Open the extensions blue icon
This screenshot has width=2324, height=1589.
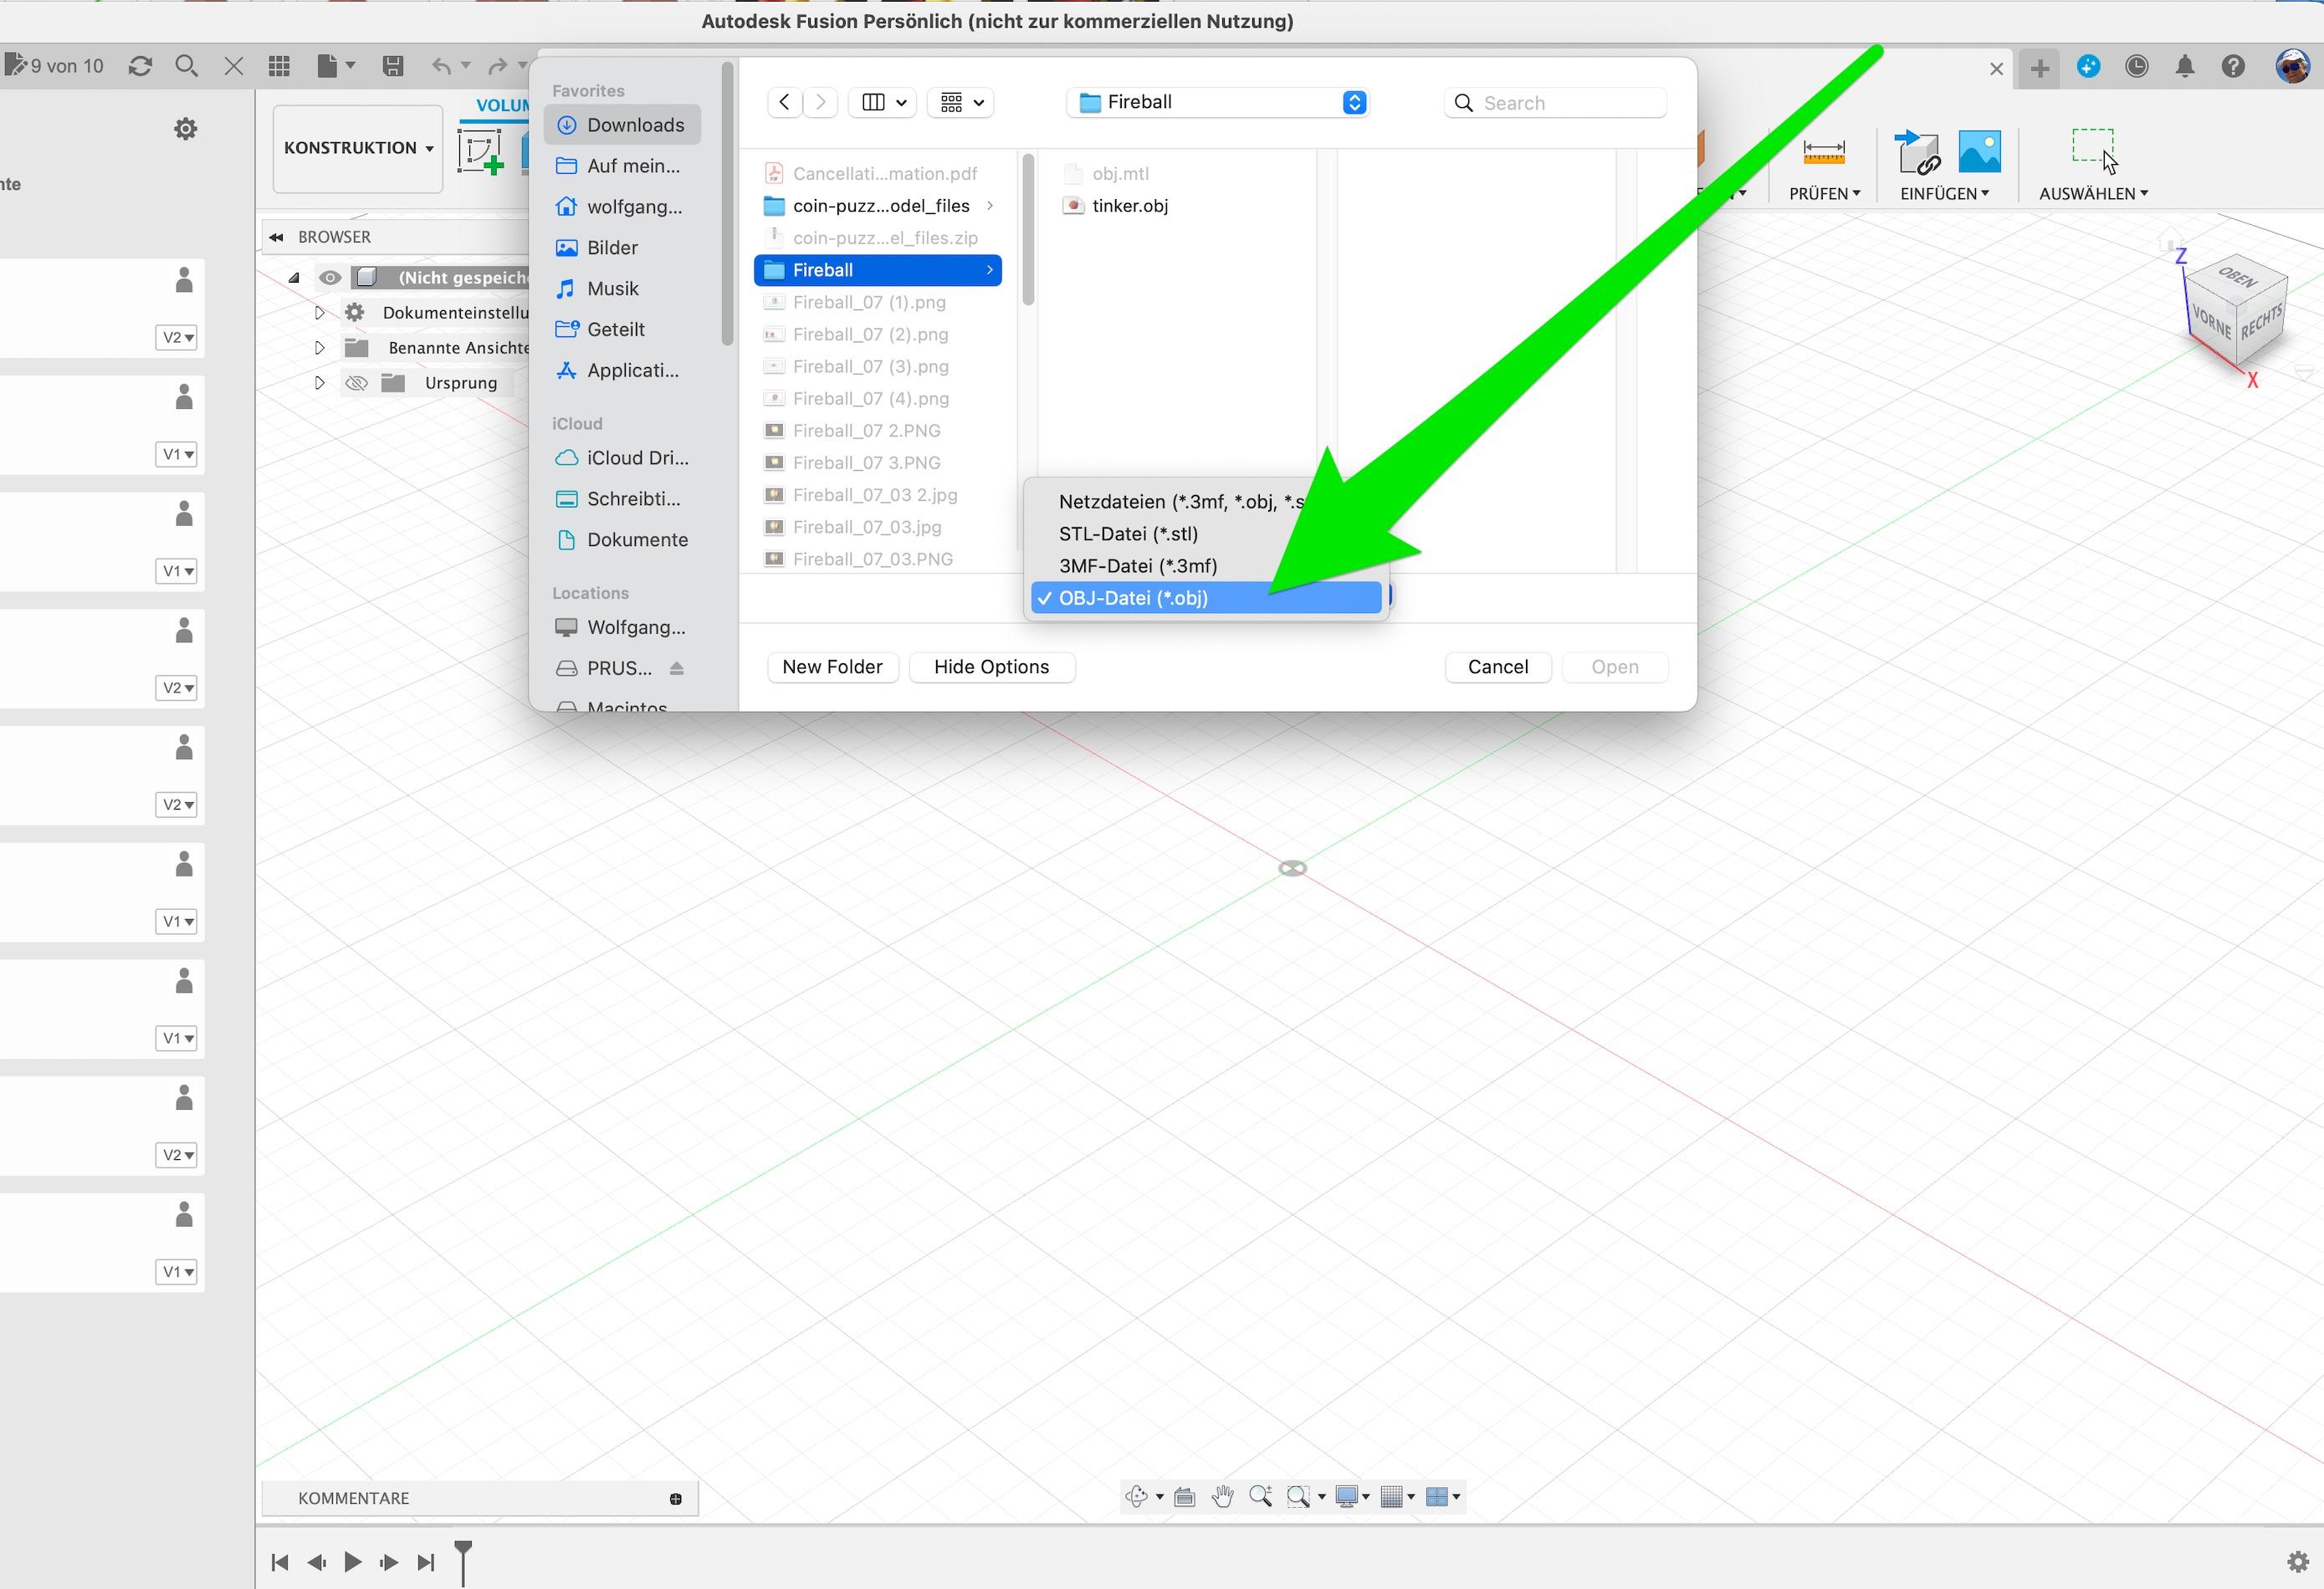pyautogui.click(x=2089, y=66)
